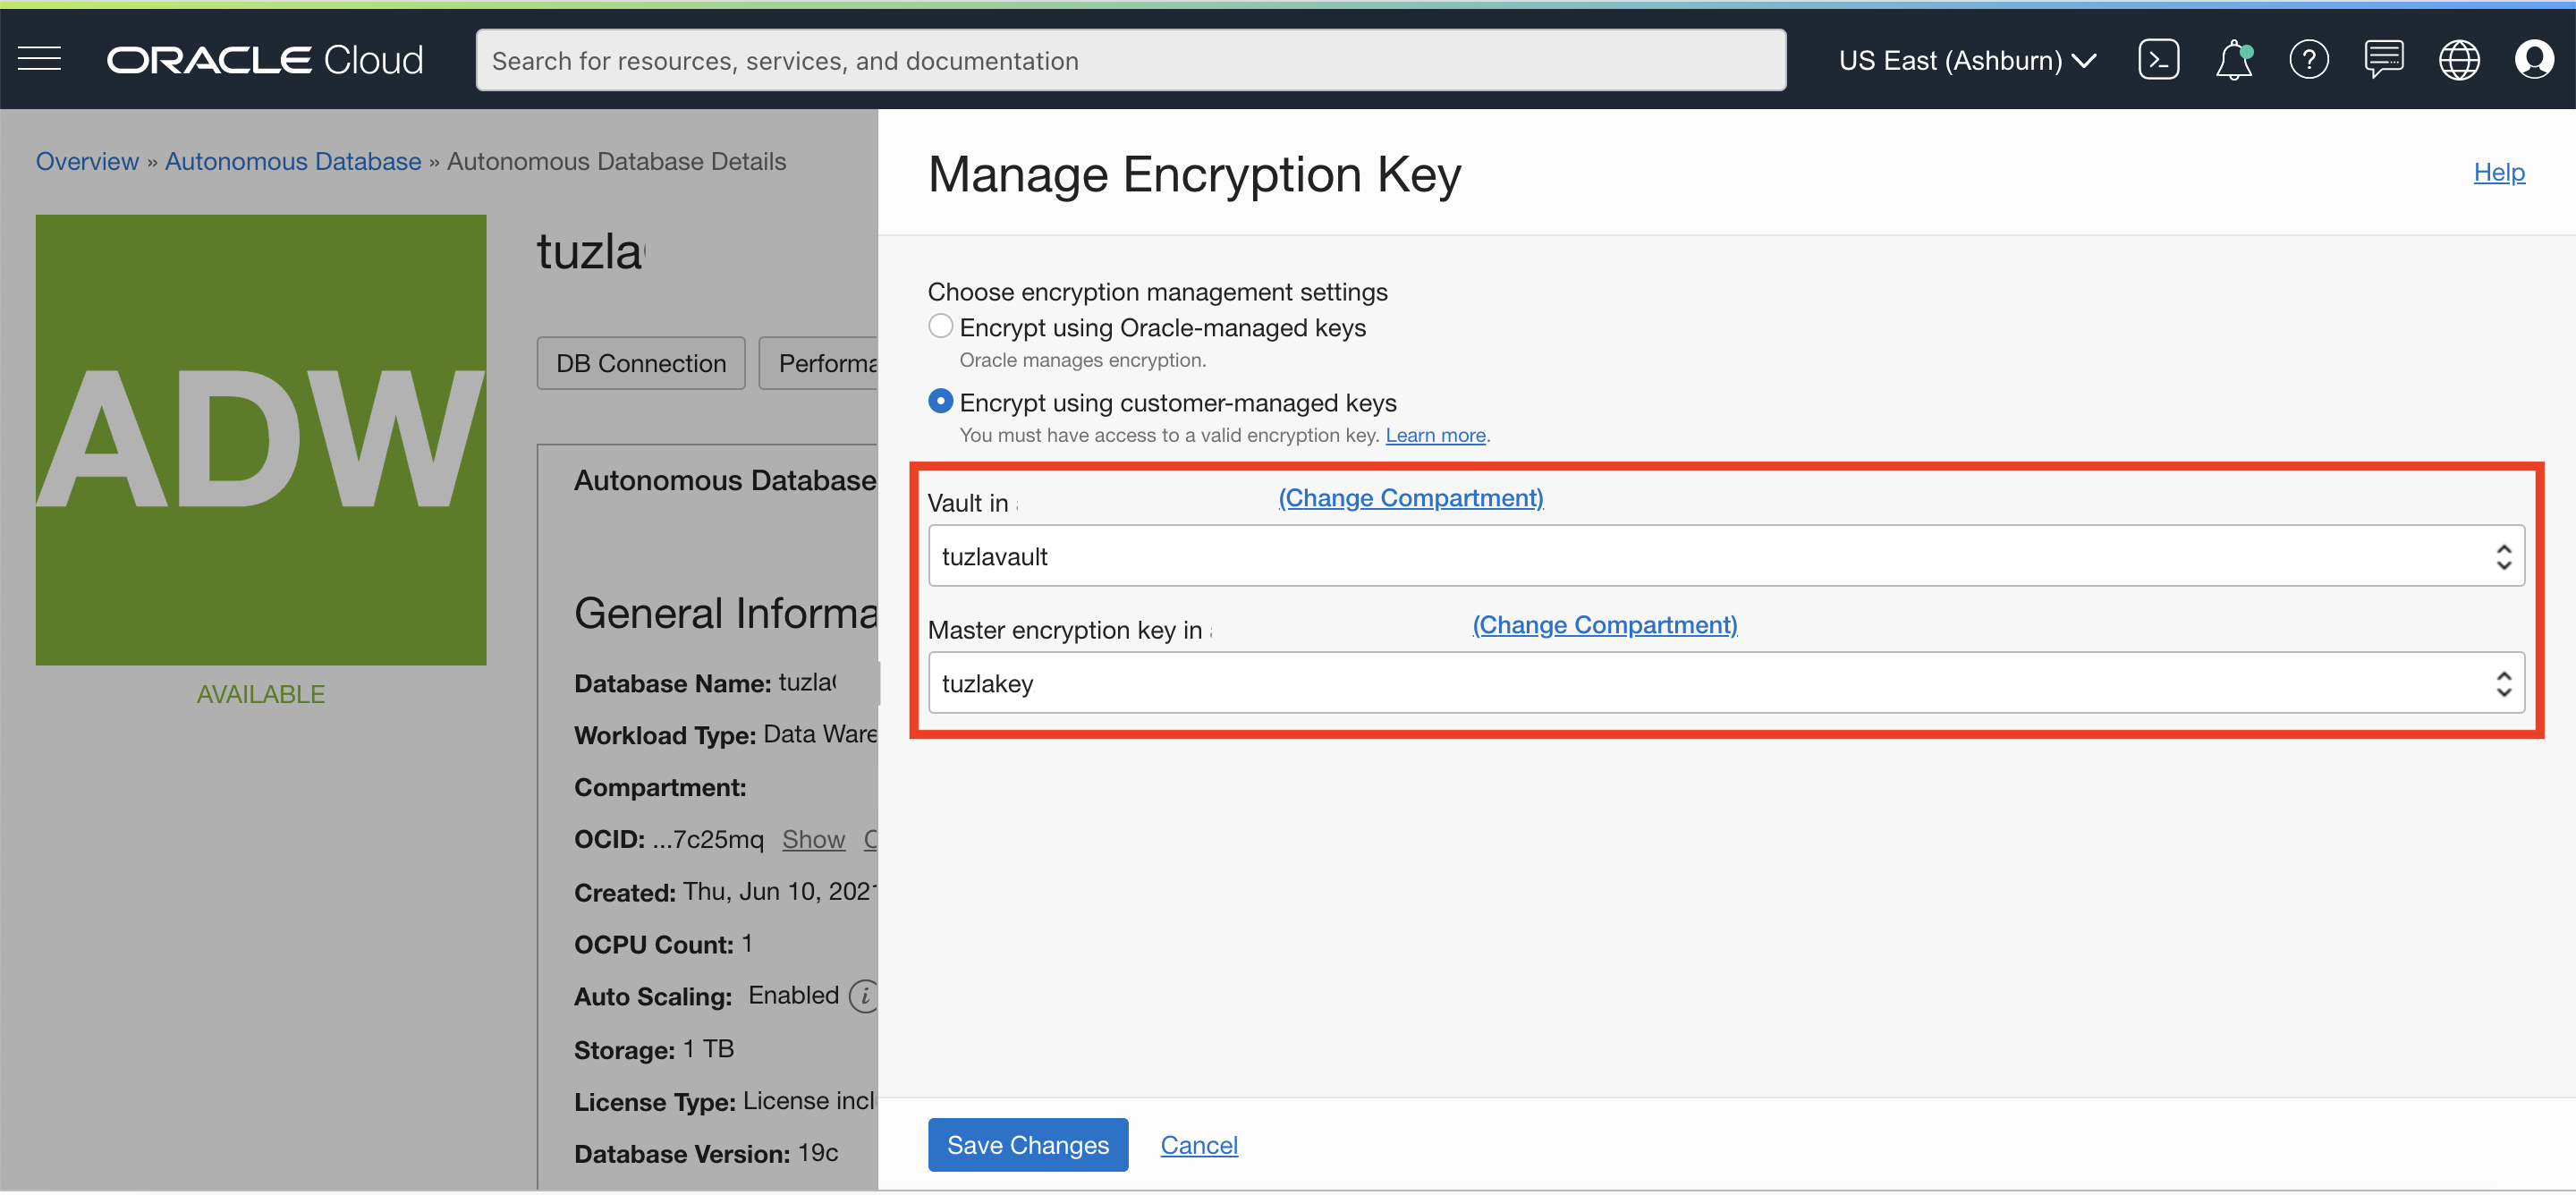Click the Oracle Cloud logo
The width and height of the screenshot is (2576, 1195).
click(265, 60)
